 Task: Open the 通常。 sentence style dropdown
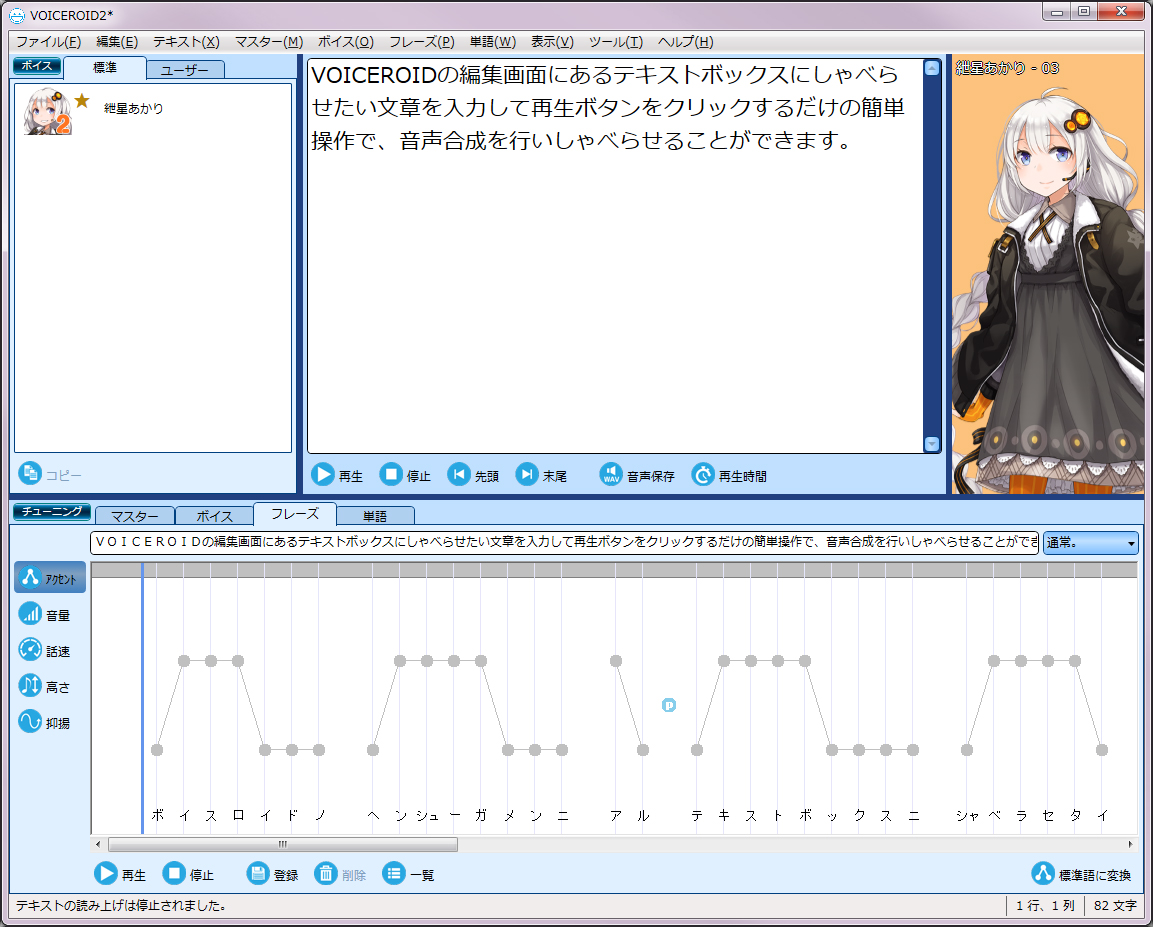click(x=1090, y=543)
